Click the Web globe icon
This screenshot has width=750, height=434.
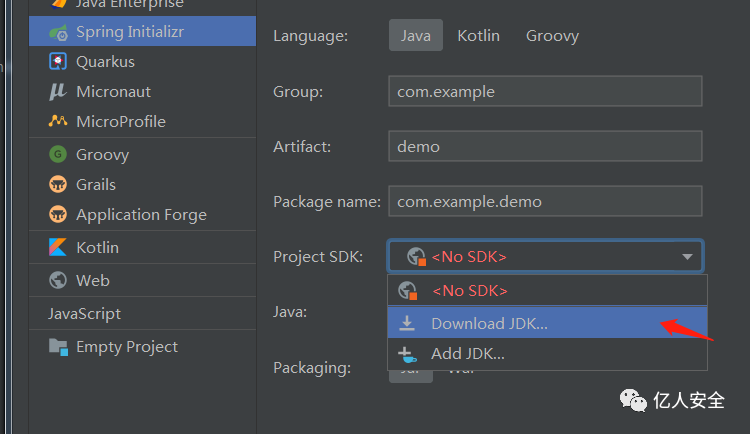tap(58, 280)
